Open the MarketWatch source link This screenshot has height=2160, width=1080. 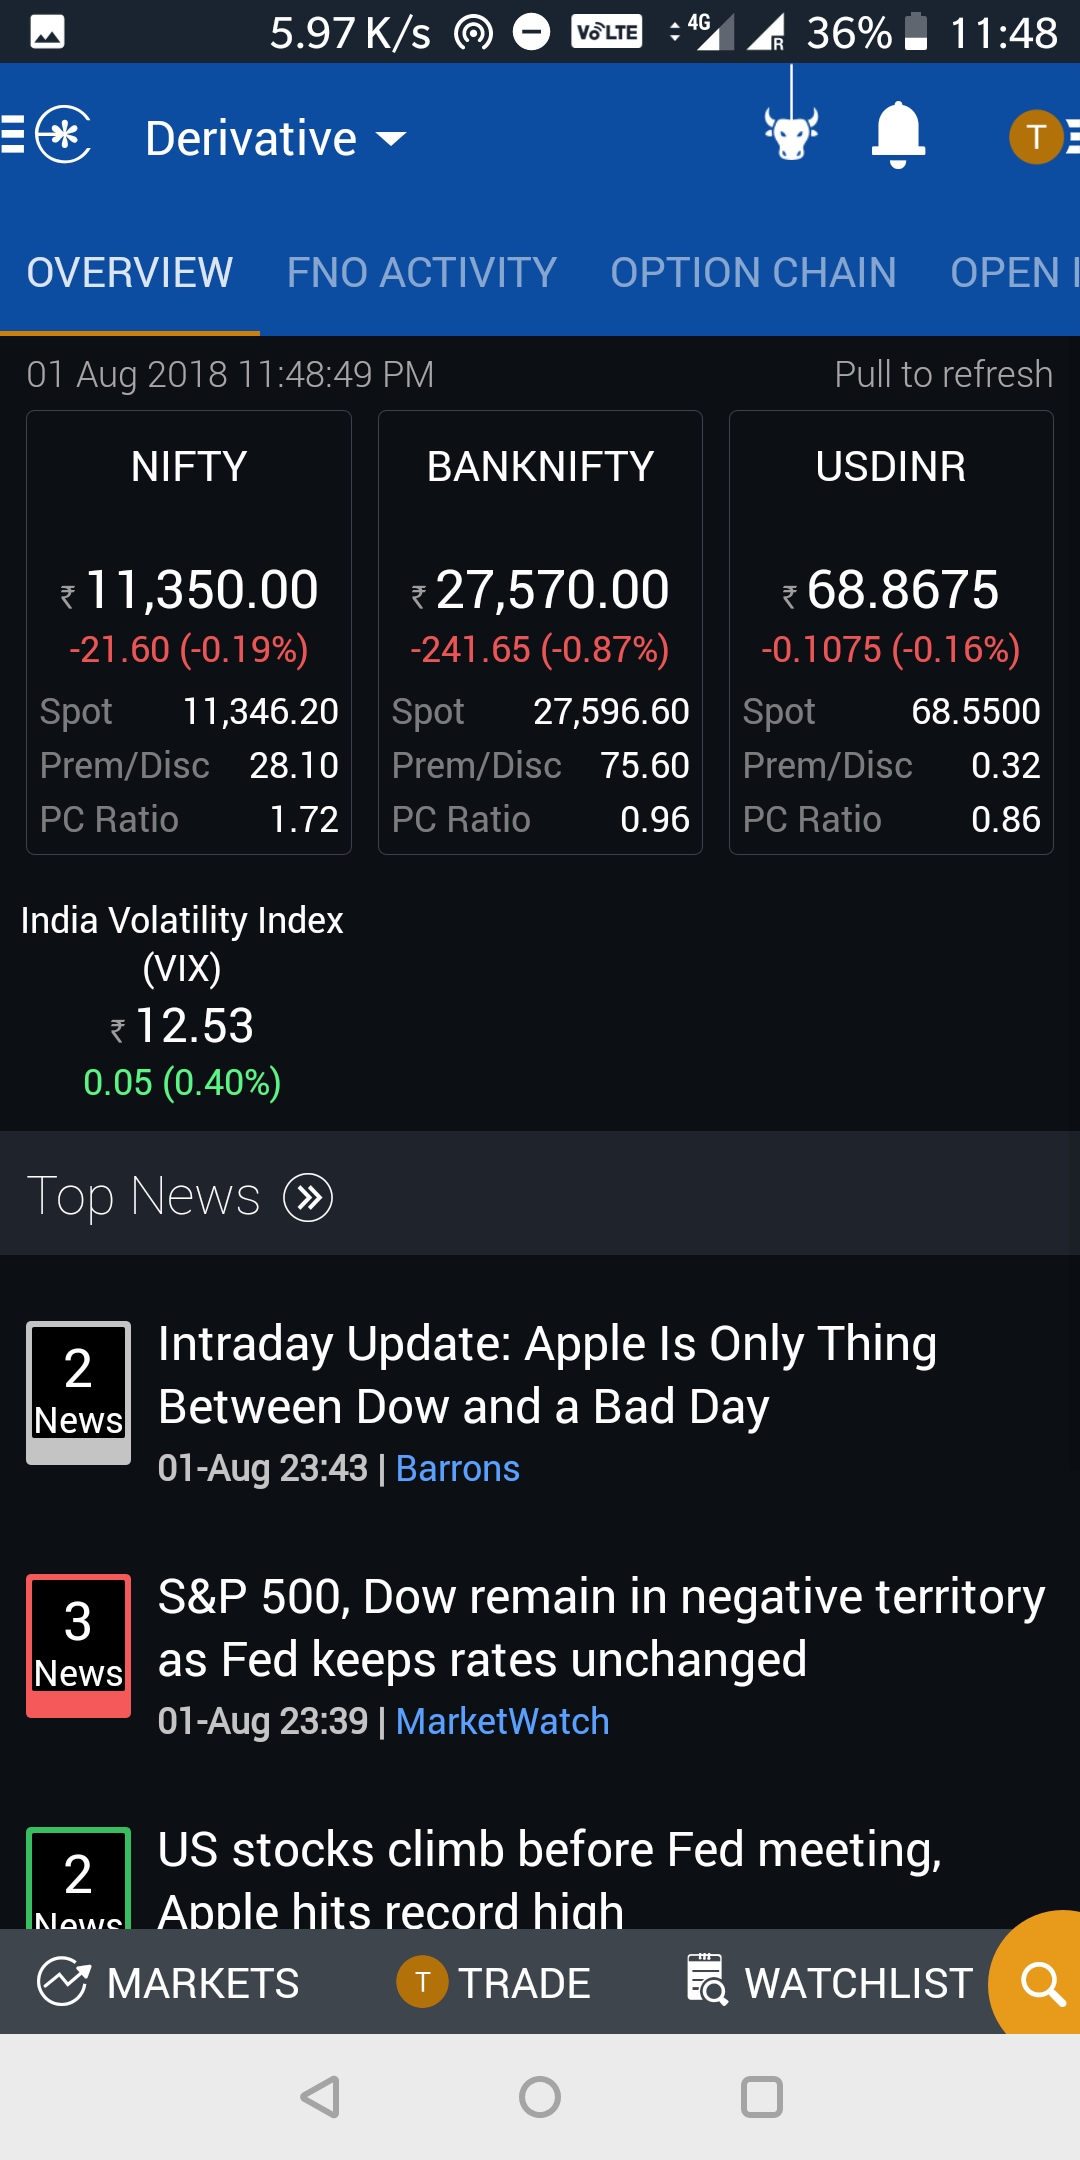tap(502, 1722)
